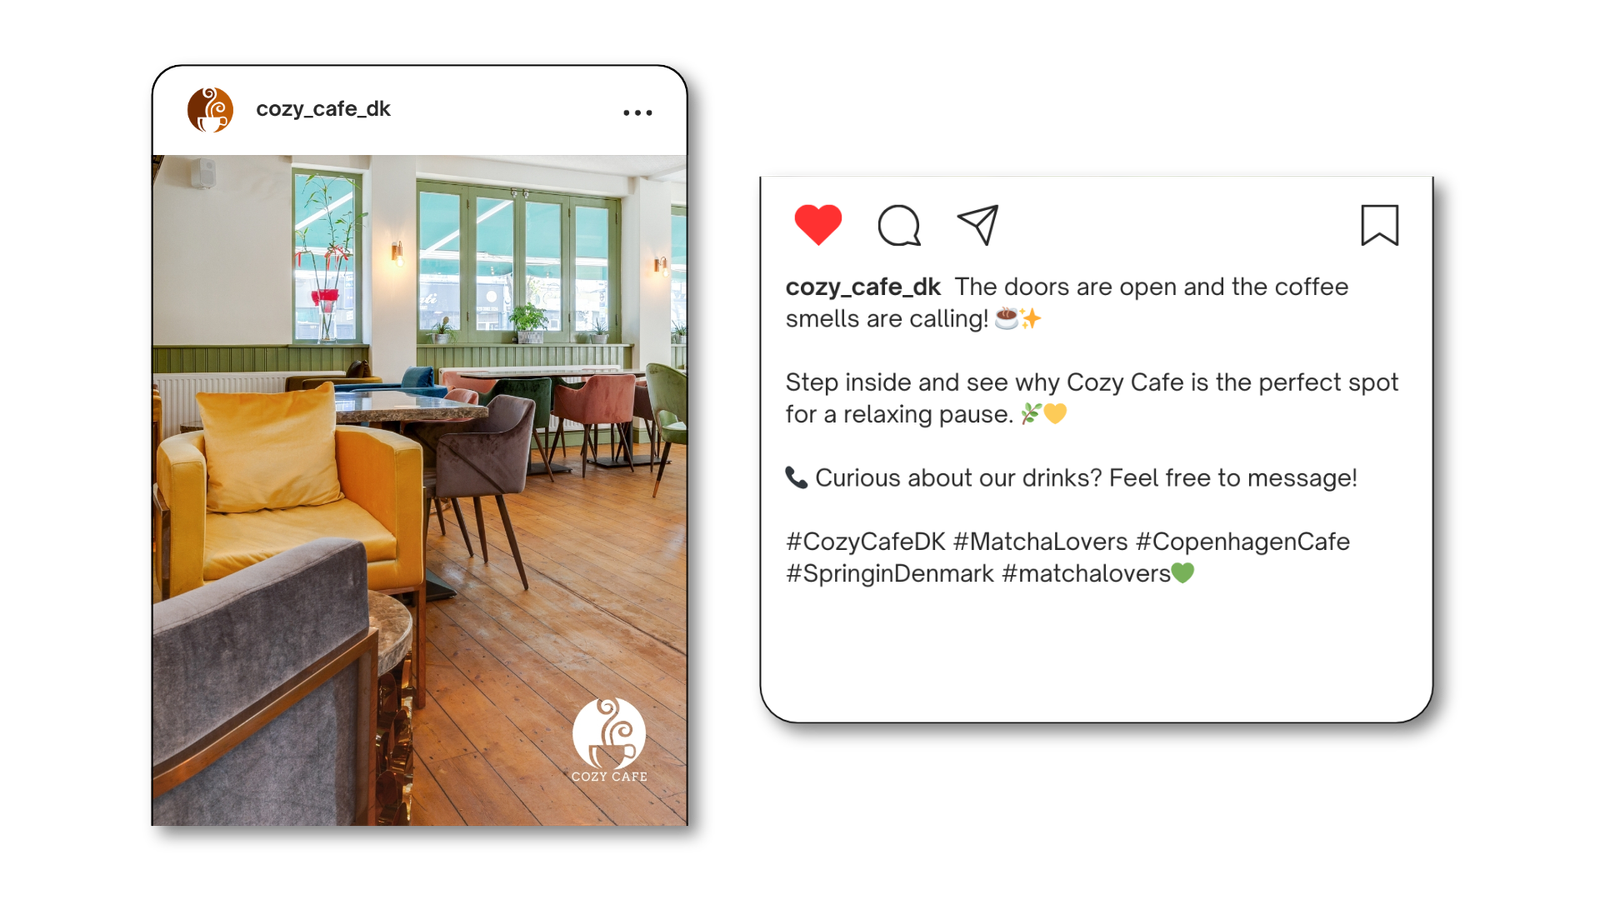Viewport: 1600px width, 900px height.
Task: Click the red heart like icon
Action: tap(818, 224)
